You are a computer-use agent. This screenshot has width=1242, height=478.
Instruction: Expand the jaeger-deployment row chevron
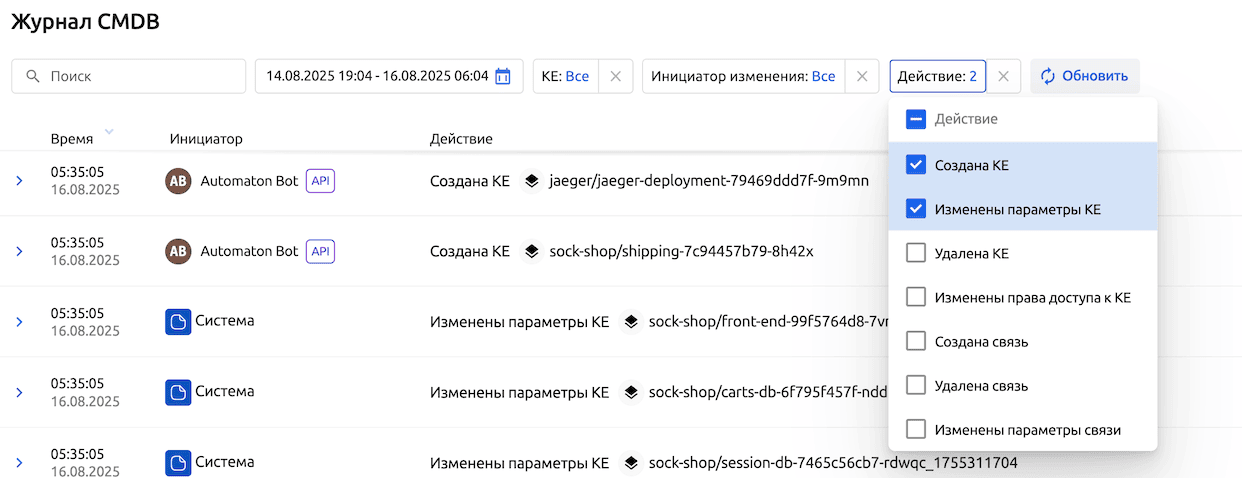tap(19, 181)
